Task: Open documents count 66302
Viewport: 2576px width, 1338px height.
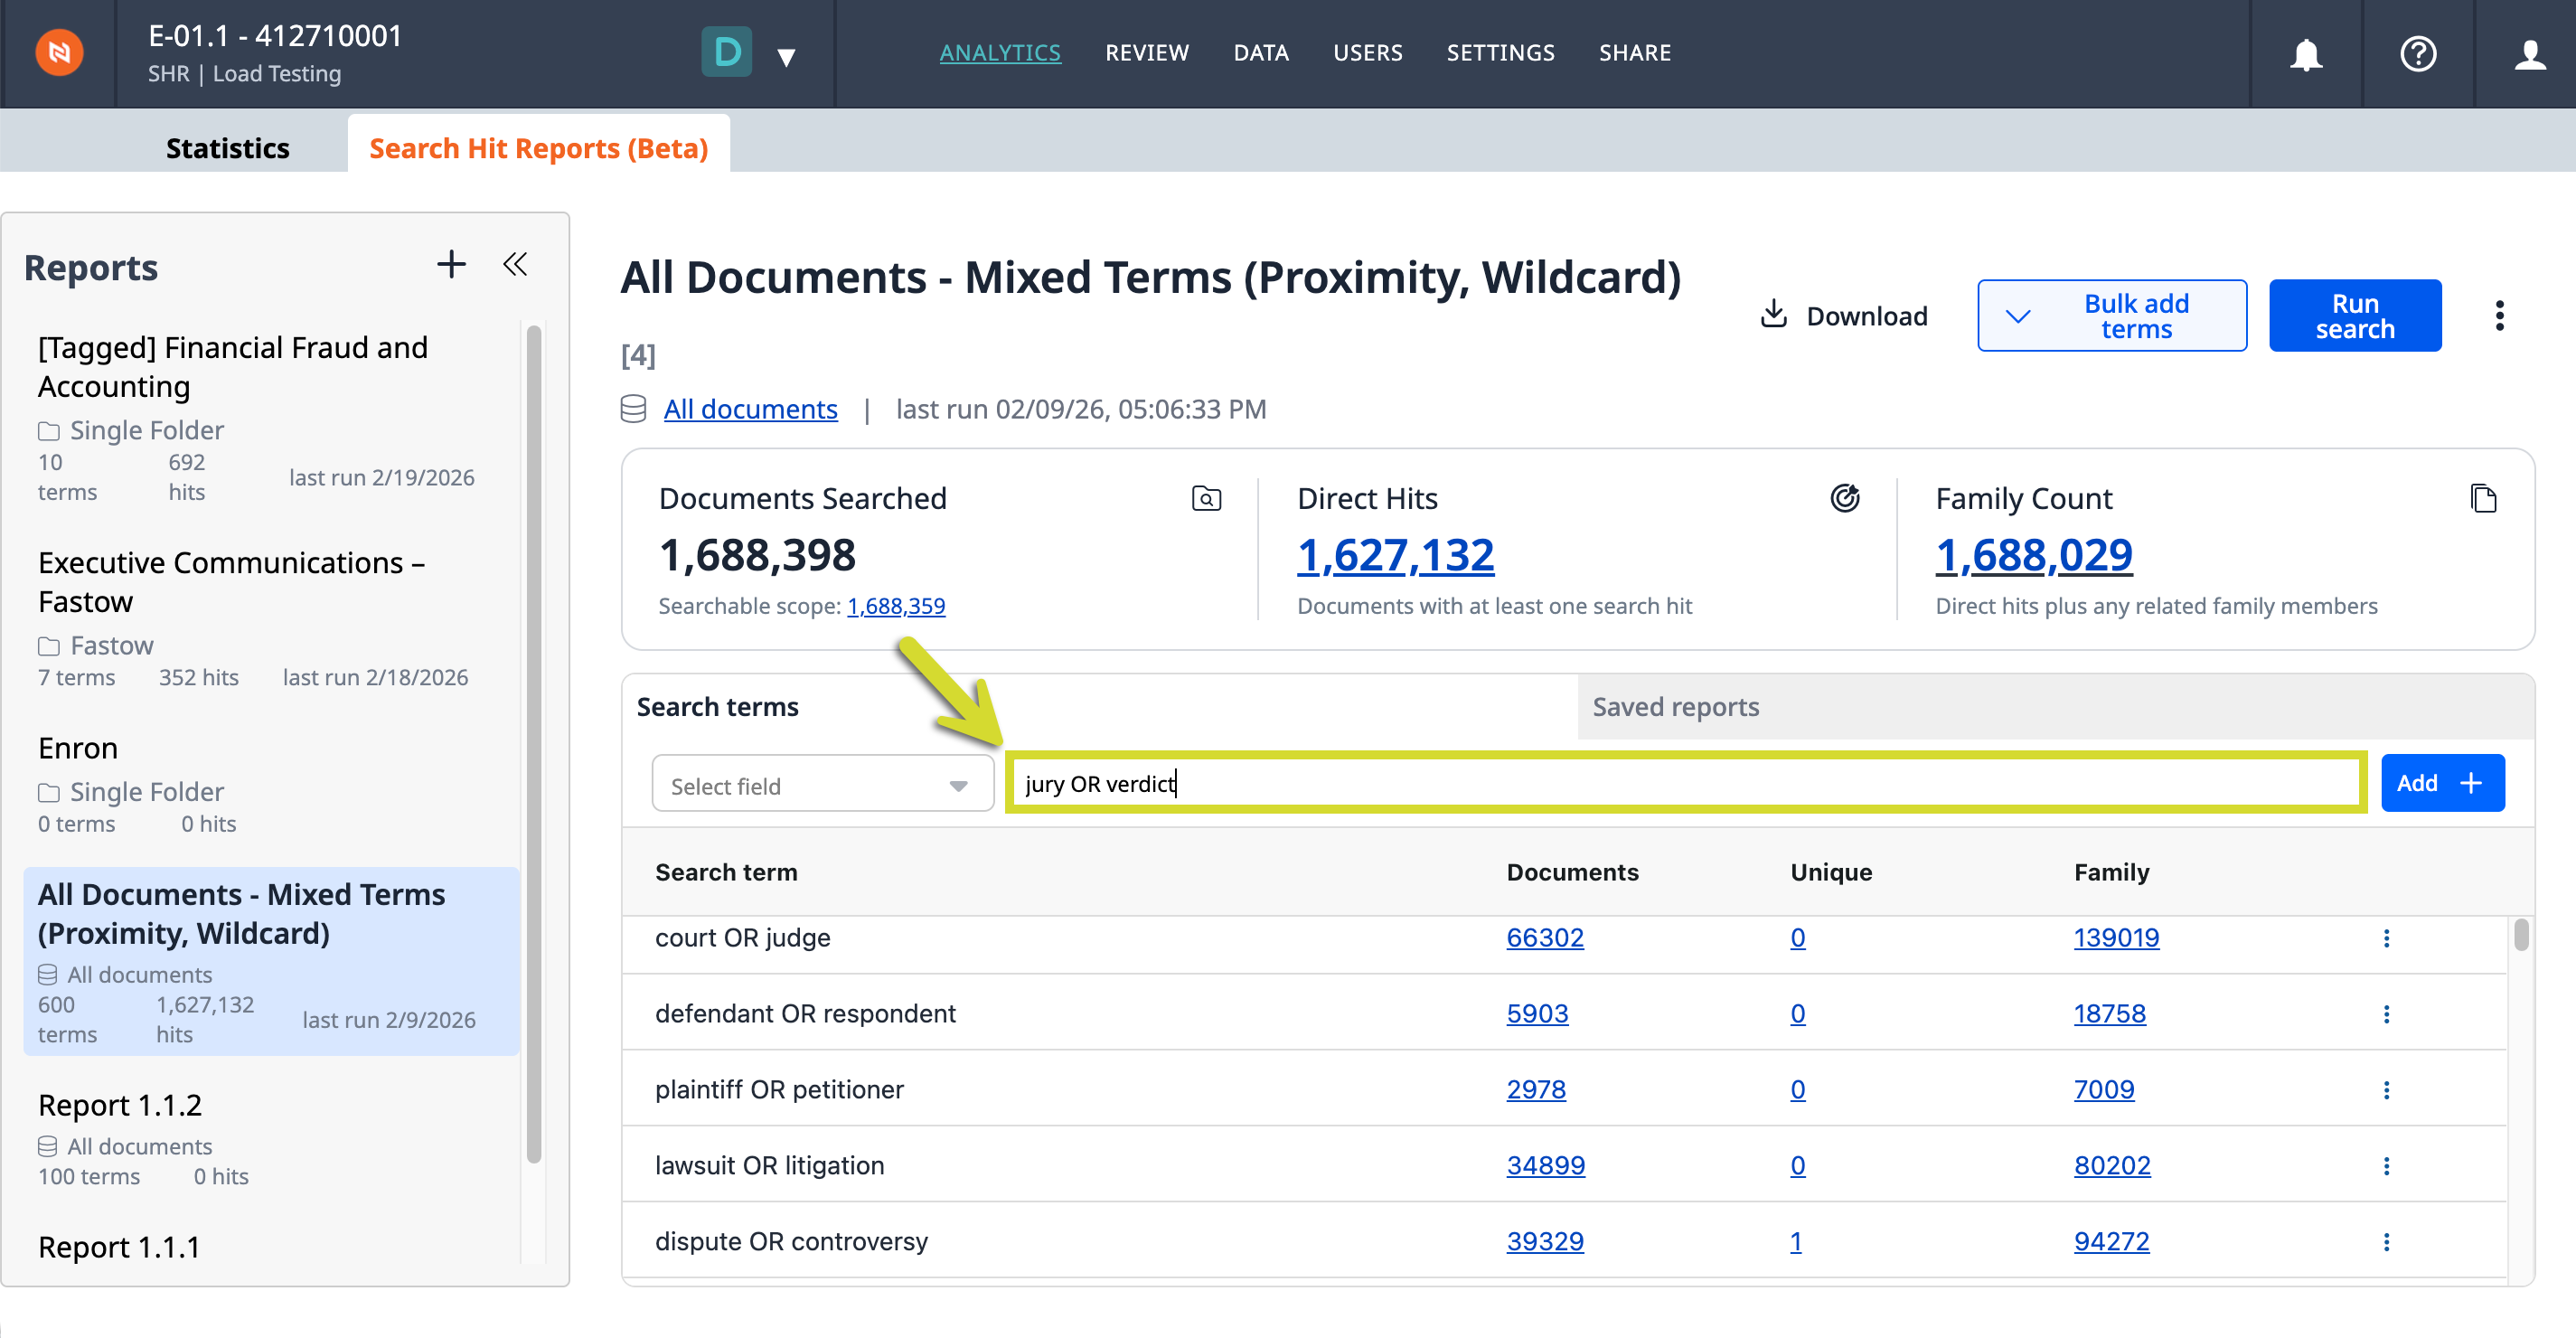Action: pos(1545,938)
